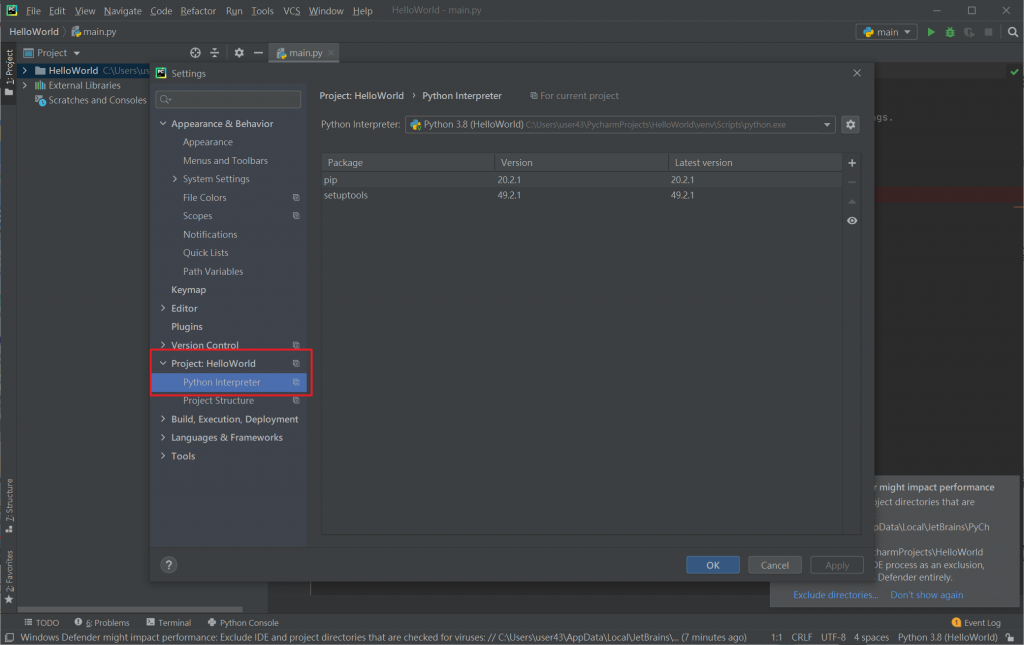The width and height of the screenshot is (1024, 645).
Task: Expand HelloWorld folder in Project tree
Action: [x=25, y=71]
